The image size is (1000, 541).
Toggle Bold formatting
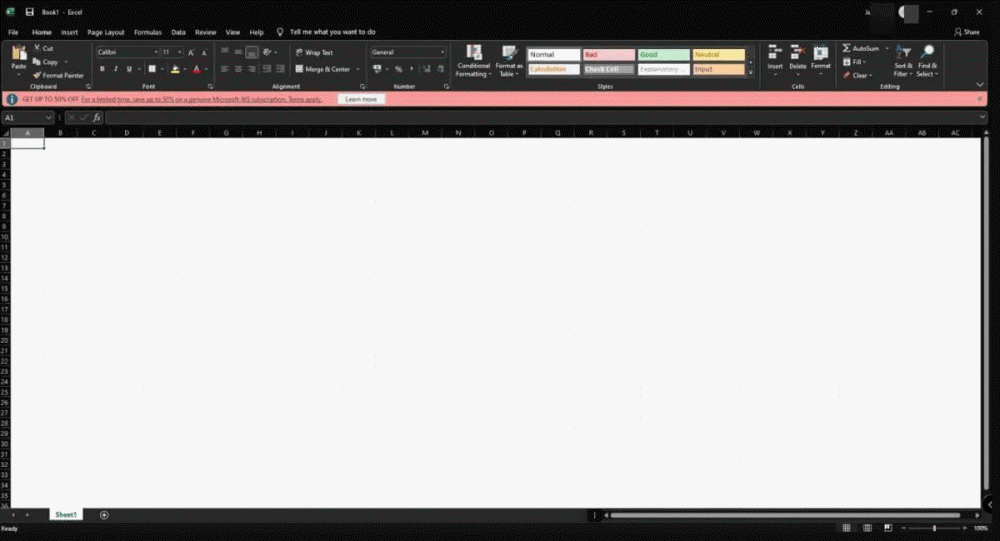(x=102, y=69)
